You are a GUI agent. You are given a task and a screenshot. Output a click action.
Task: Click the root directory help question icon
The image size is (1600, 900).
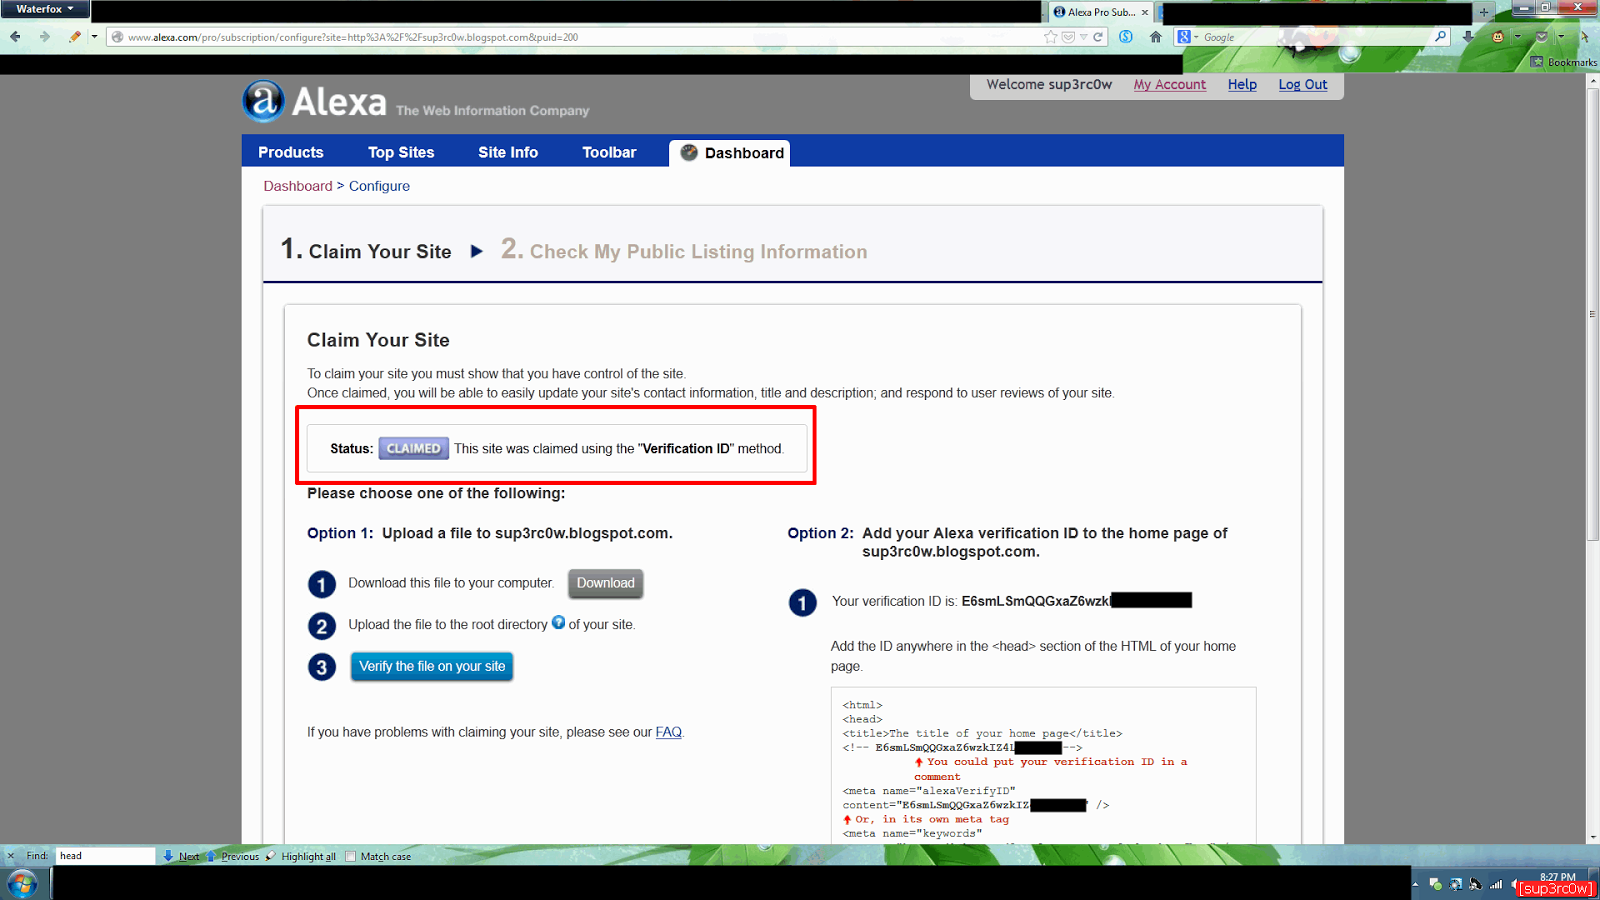(558, 623)
